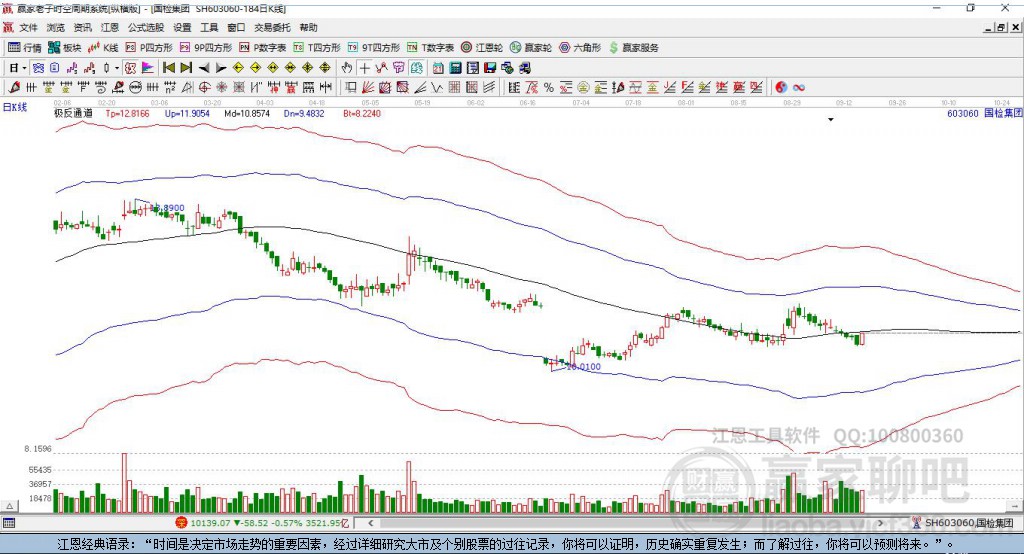
Task: Open the 赢家轮 wheel tool
Action: click(x=531, y=48)
